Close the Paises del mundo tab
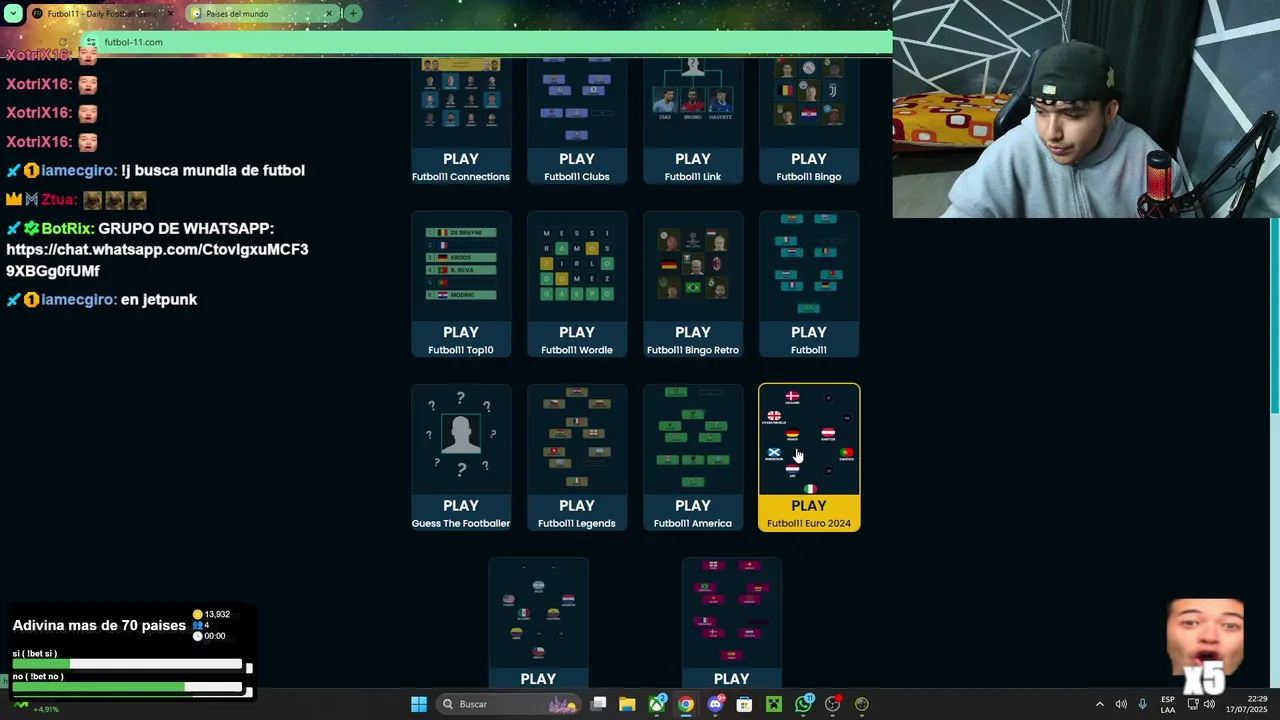 pos(329,14)
